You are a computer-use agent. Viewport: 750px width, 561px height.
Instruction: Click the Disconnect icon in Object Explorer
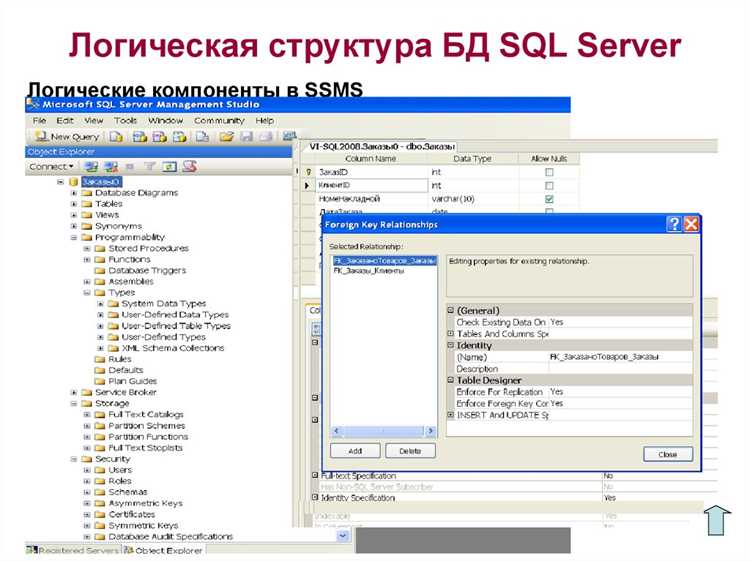coord(111,166)
